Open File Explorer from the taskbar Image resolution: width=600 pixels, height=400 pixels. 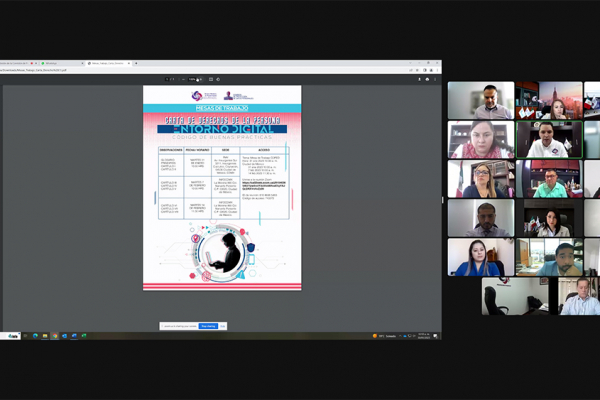click(x=45, y=336)
